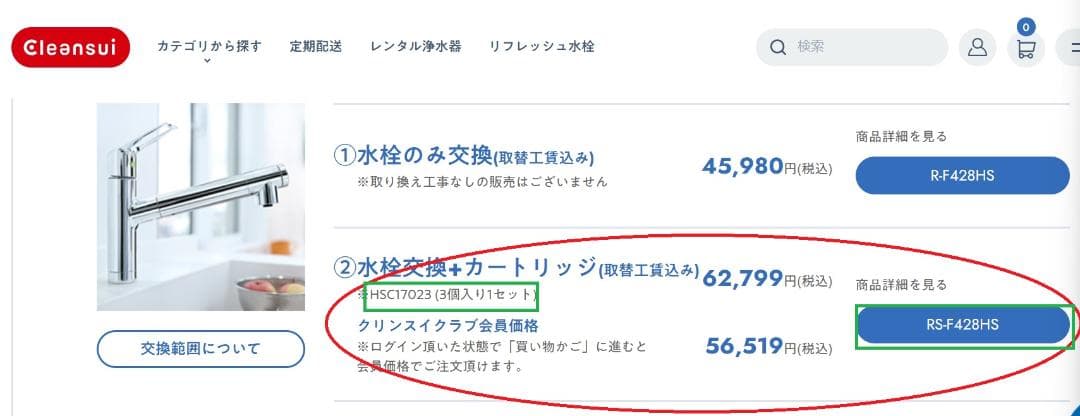The image size is (1080, 416).
Task: Click the R-F428HS product button
Action: click(962, 176)
